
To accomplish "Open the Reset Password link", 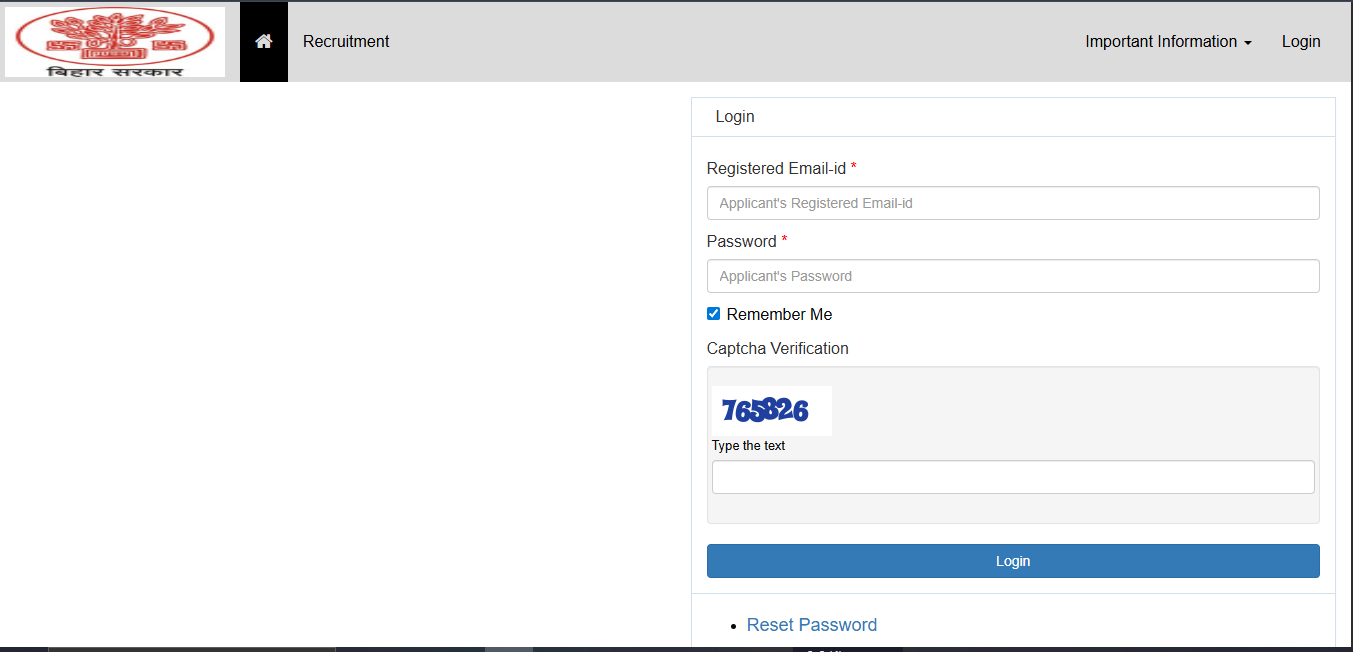I will coord(812,625).
